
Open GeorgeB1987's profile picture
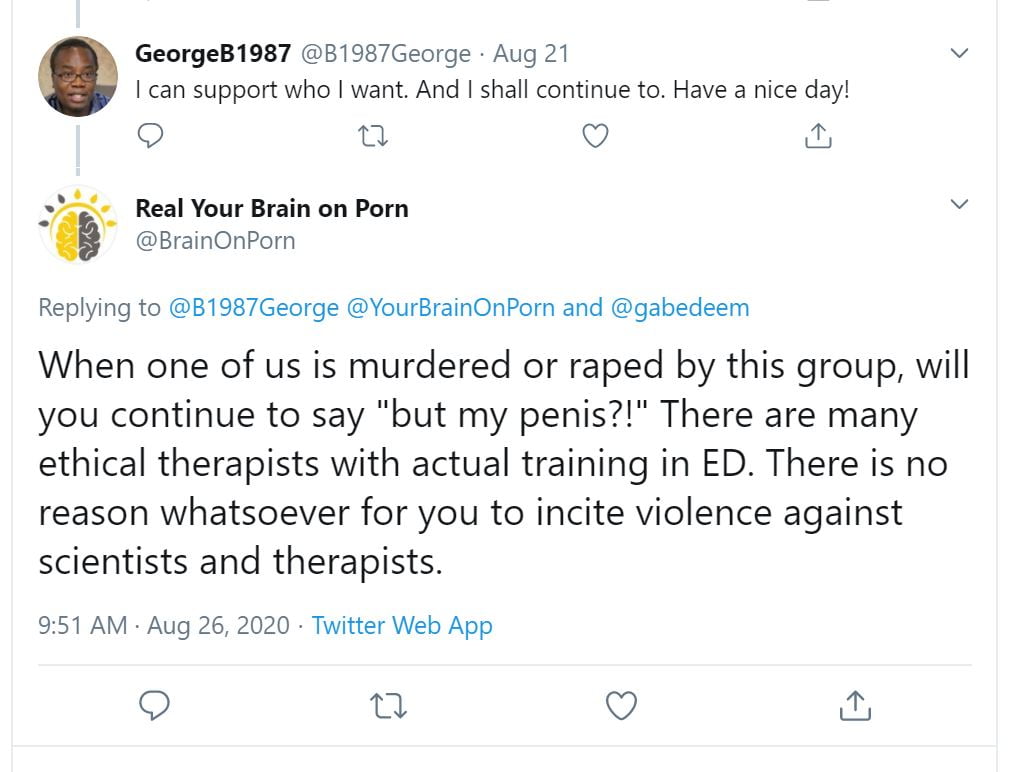[x=77, y=76]
